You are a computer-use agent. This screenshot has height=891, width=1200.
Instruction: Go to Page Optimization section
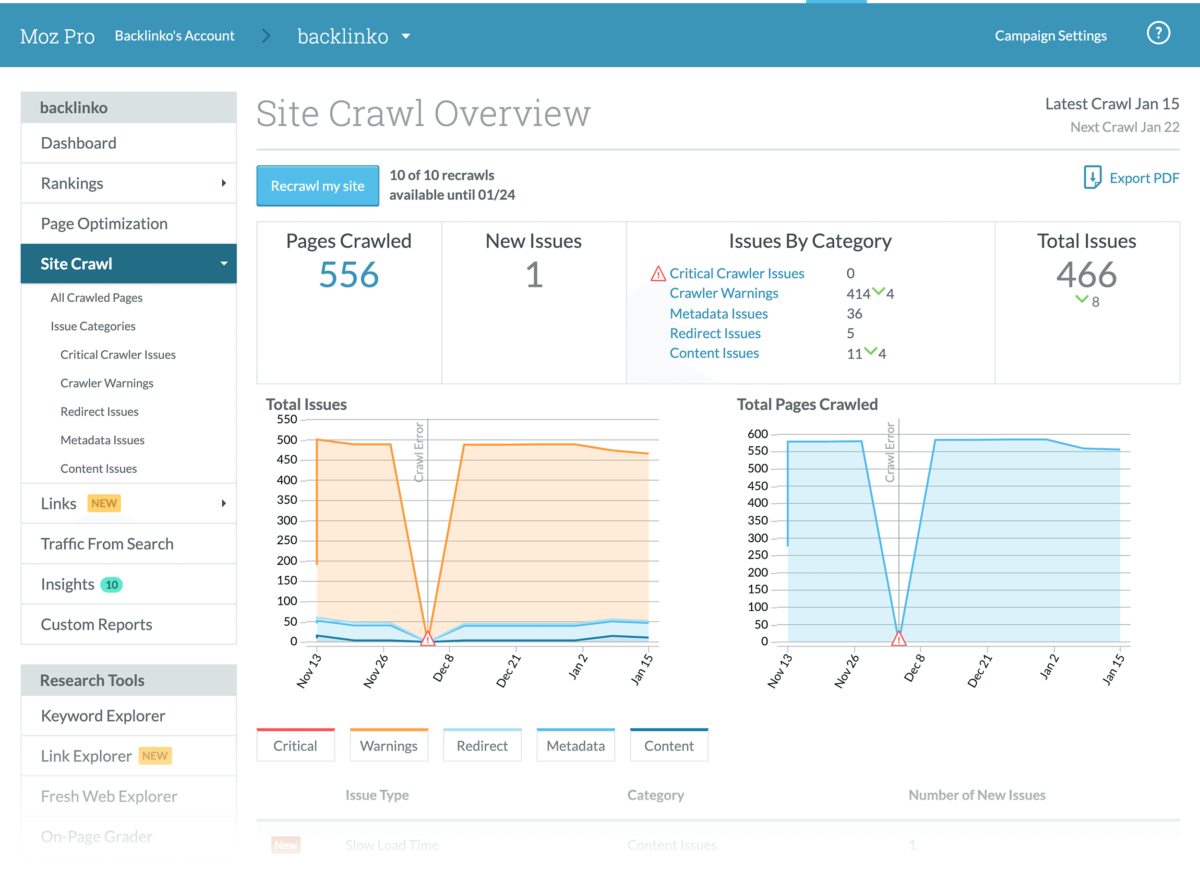pos(129,224)
